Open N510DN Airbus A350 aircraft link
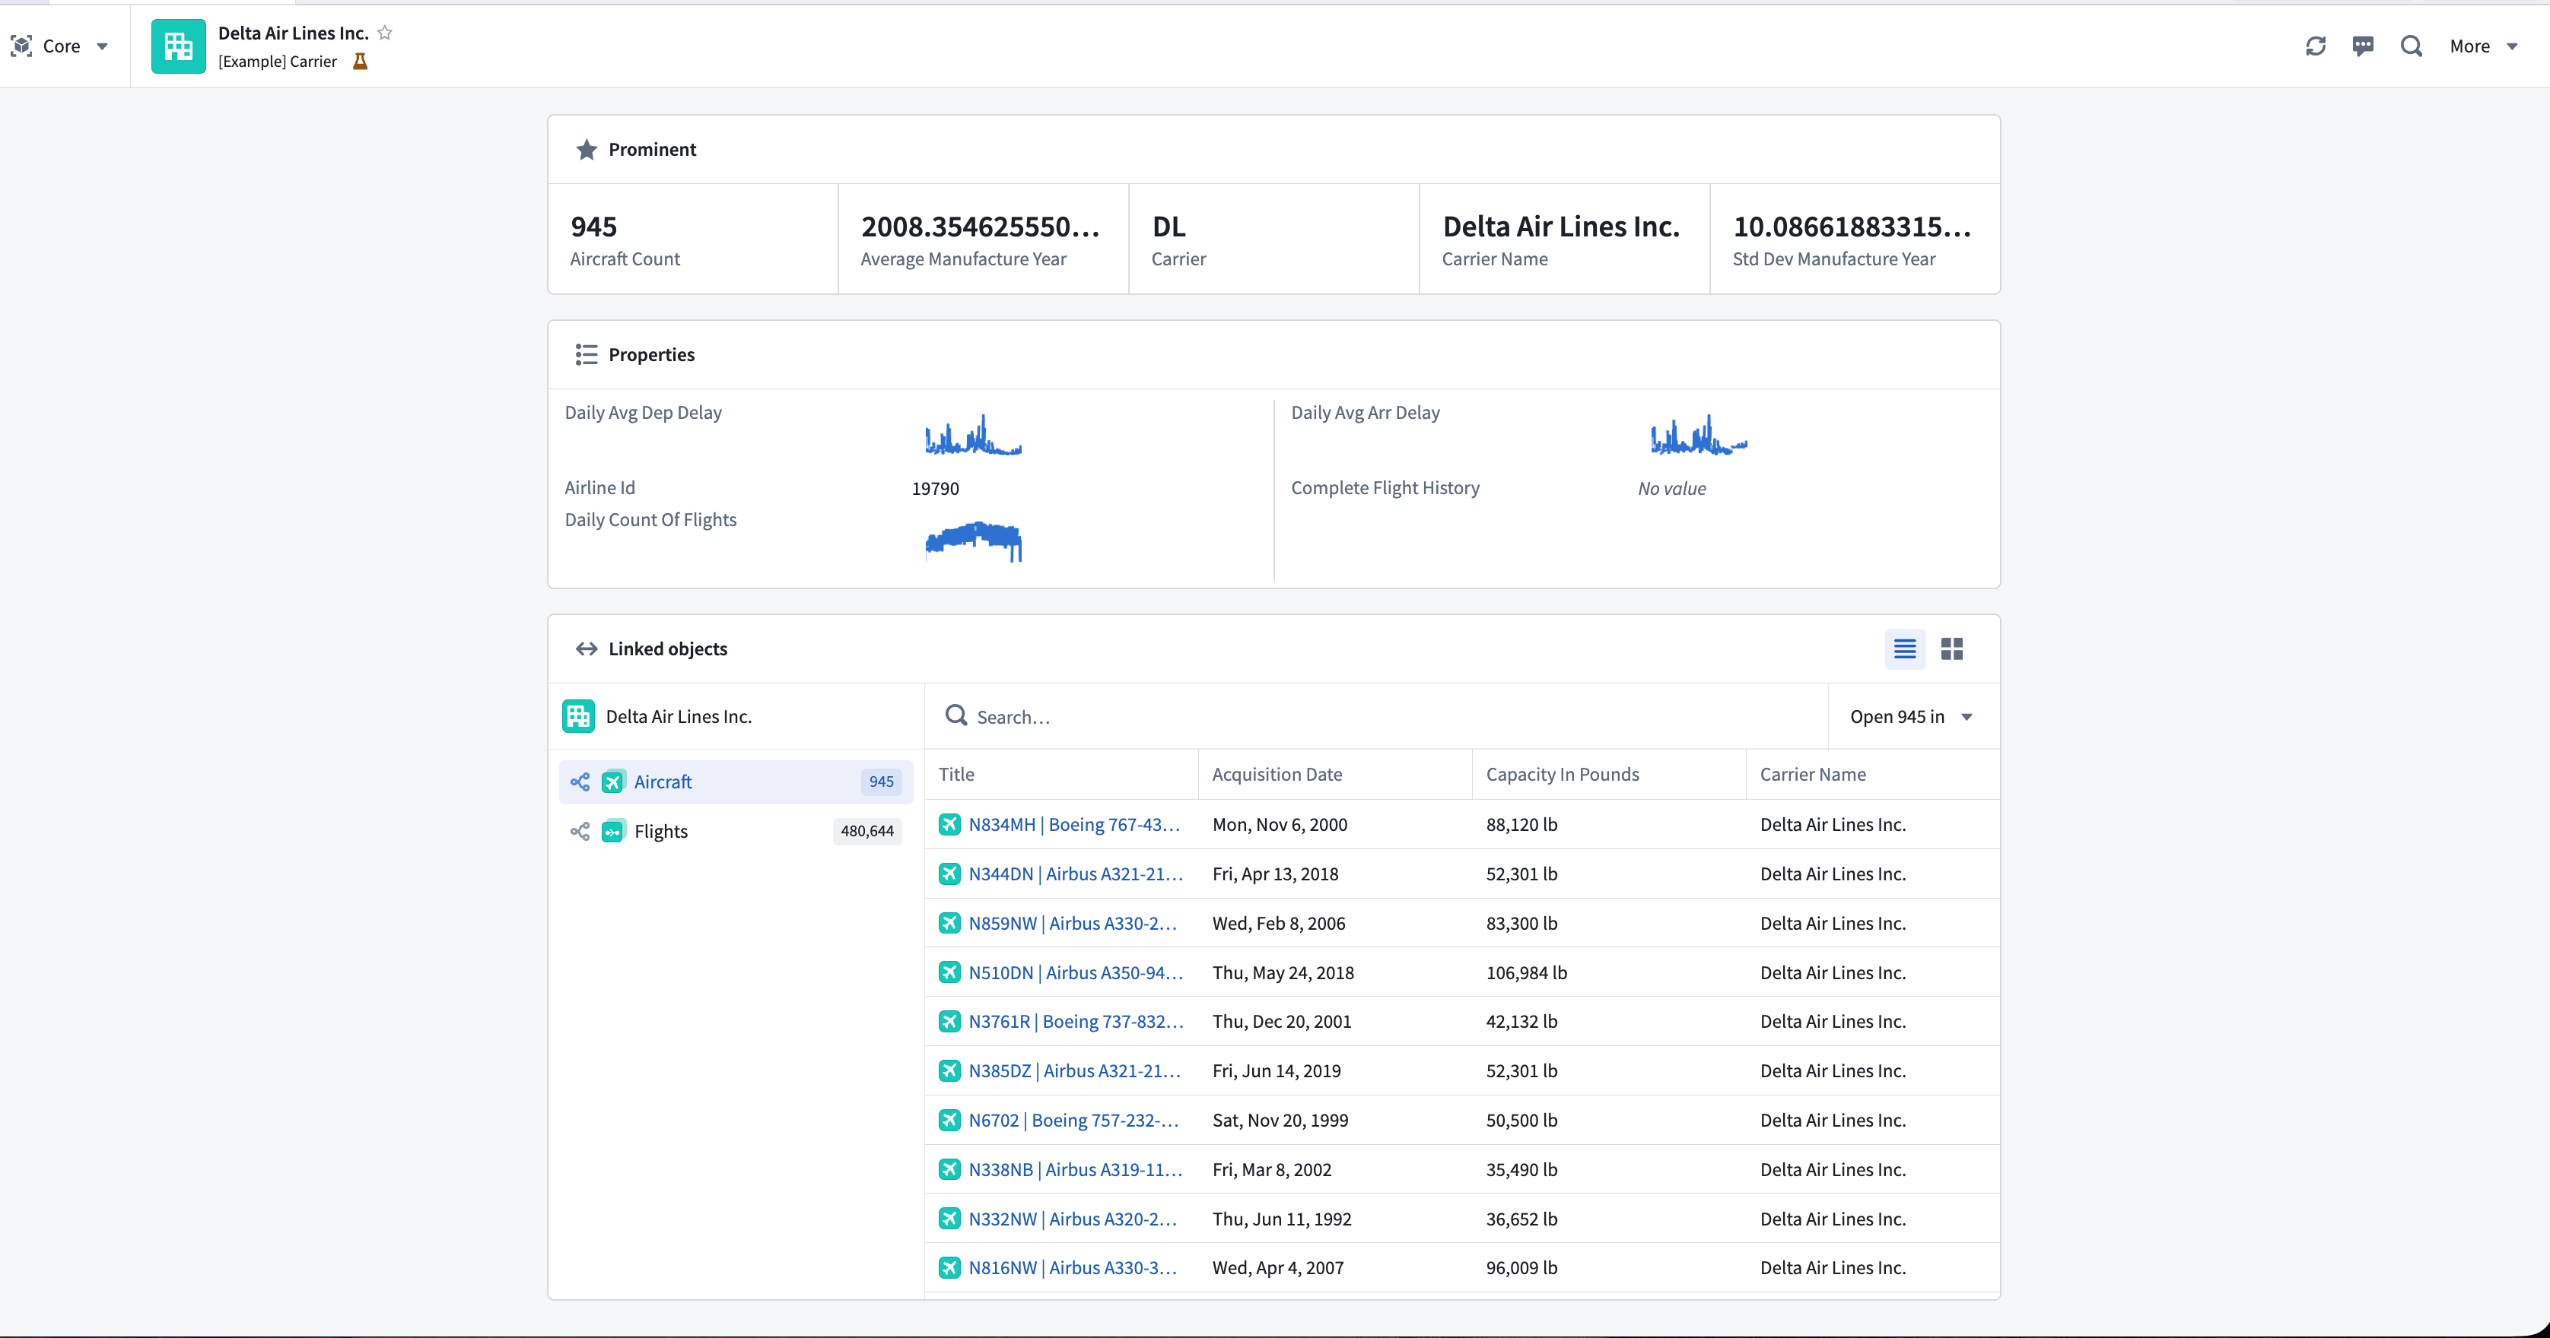The height and width of the screenshot is (1338, 2550). point(1075,972)
